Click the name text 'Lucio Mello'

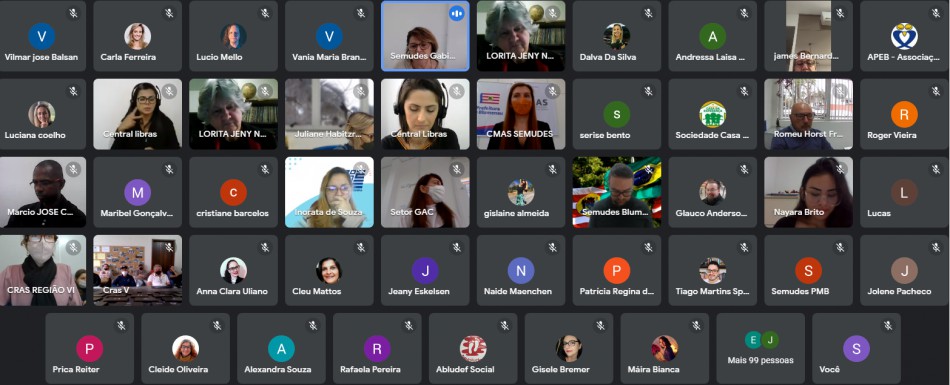click(219, 58)
